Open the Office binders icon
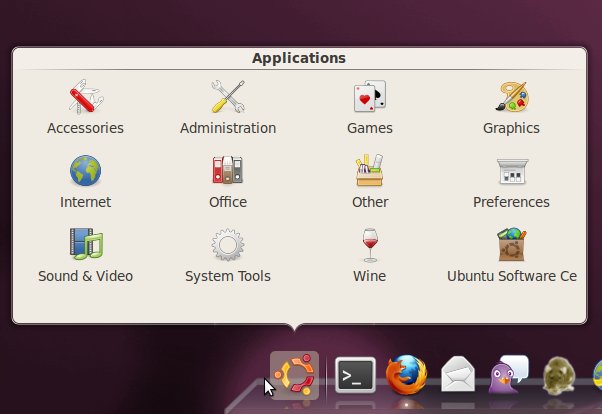 coord(228,170)
